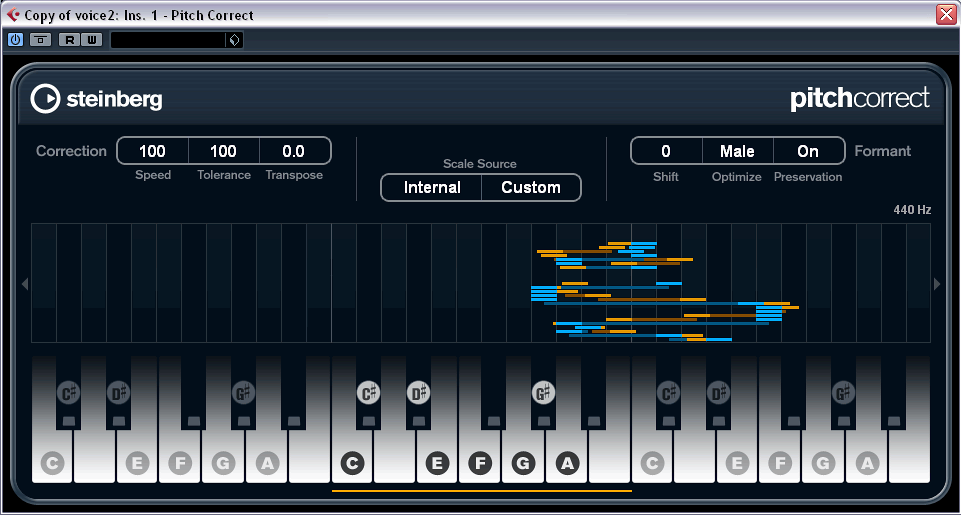Toggle C key in active middle octave
The height and width of the screenshot is (515, 961).
coord(352,463)
